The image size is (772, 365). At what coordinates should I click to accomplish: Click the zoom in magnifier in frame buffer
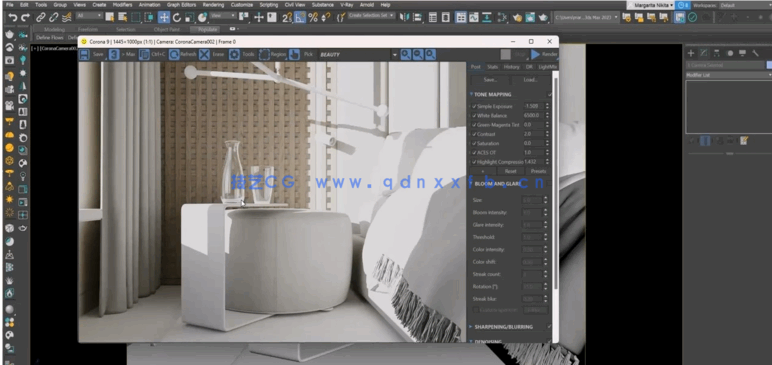tap(406, 54)
